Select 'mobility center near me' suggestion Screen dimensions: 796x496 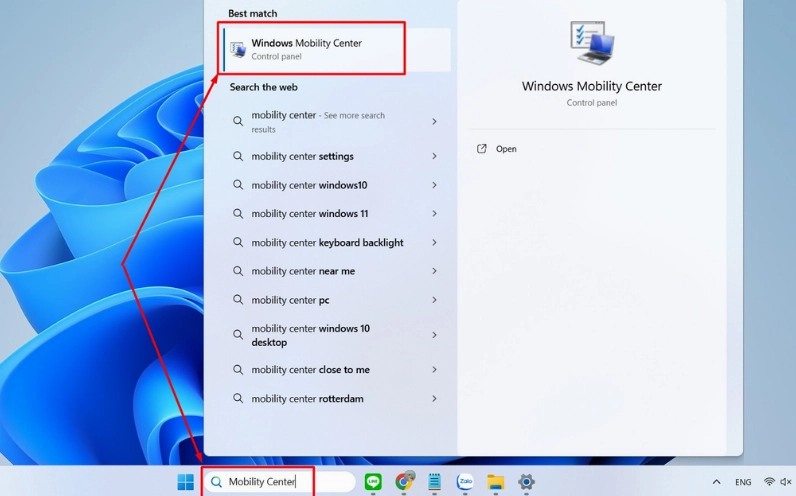tap(336, 271)
